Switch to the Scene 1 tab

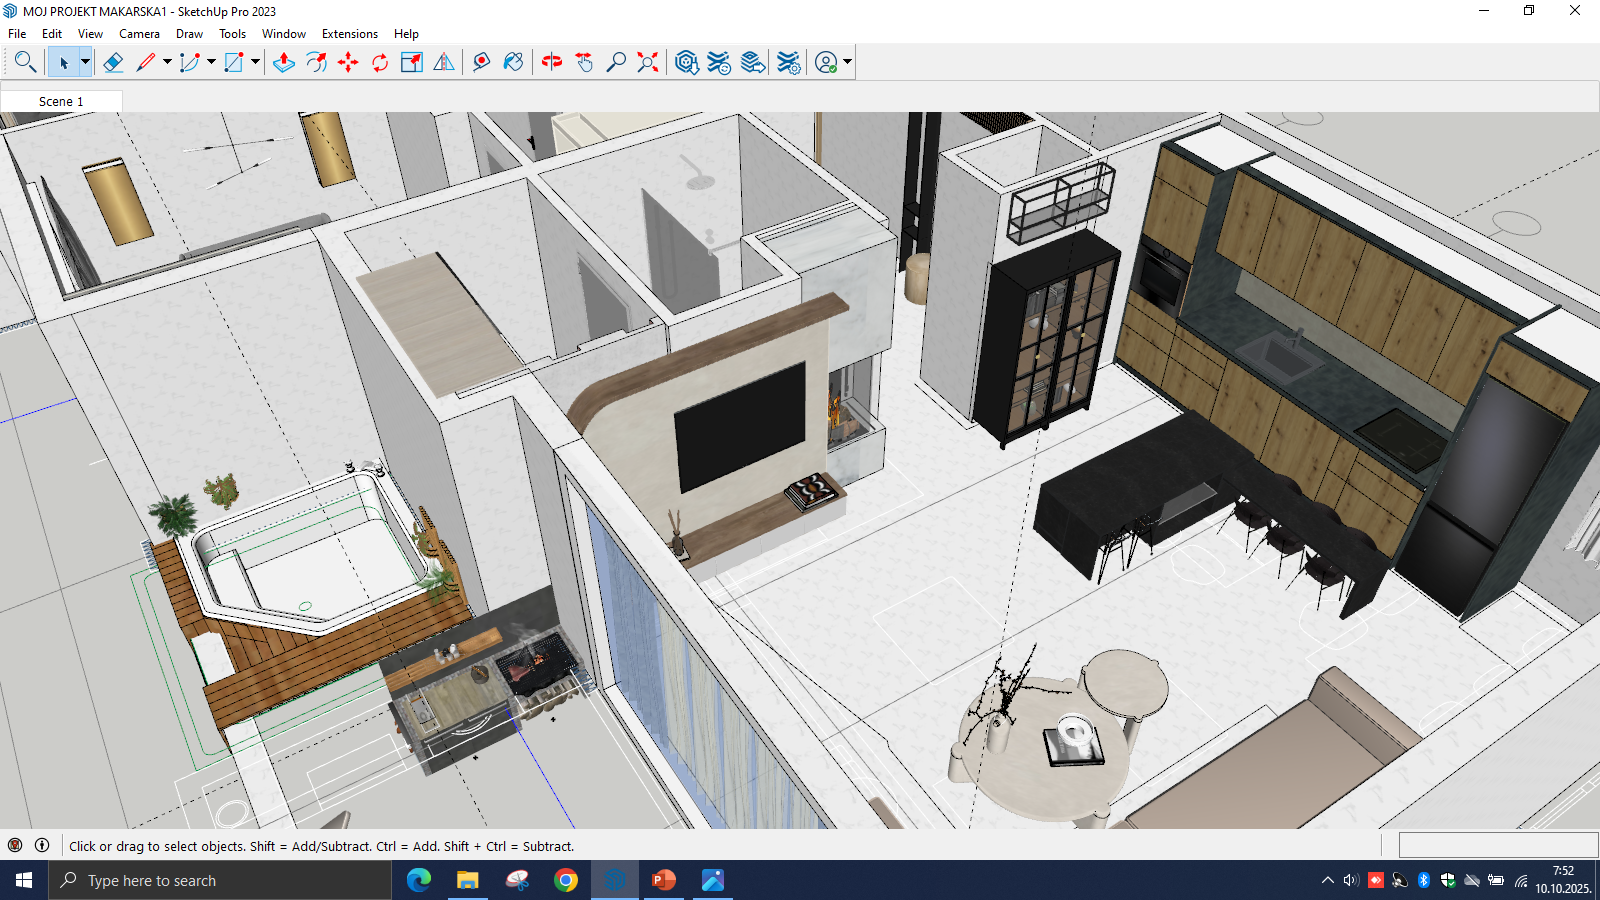(61, 101)
